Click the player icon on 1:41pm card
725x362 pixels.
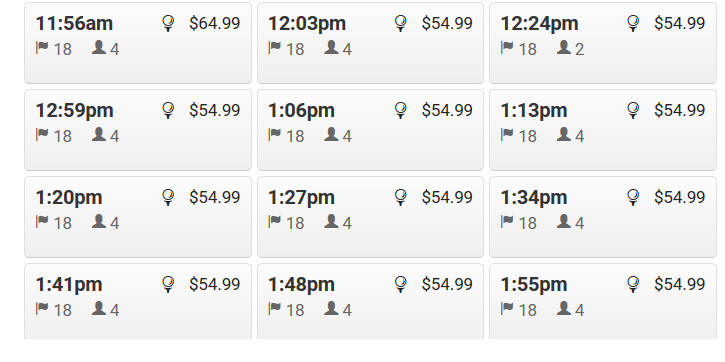(98, 308)
